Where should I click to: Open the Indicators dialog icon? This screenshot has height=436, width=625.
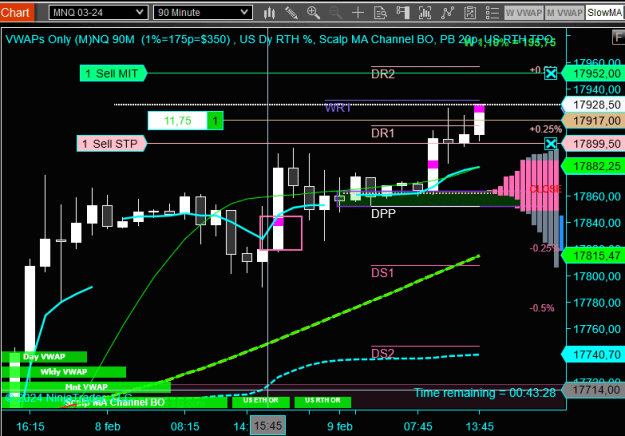coord(448,13)
